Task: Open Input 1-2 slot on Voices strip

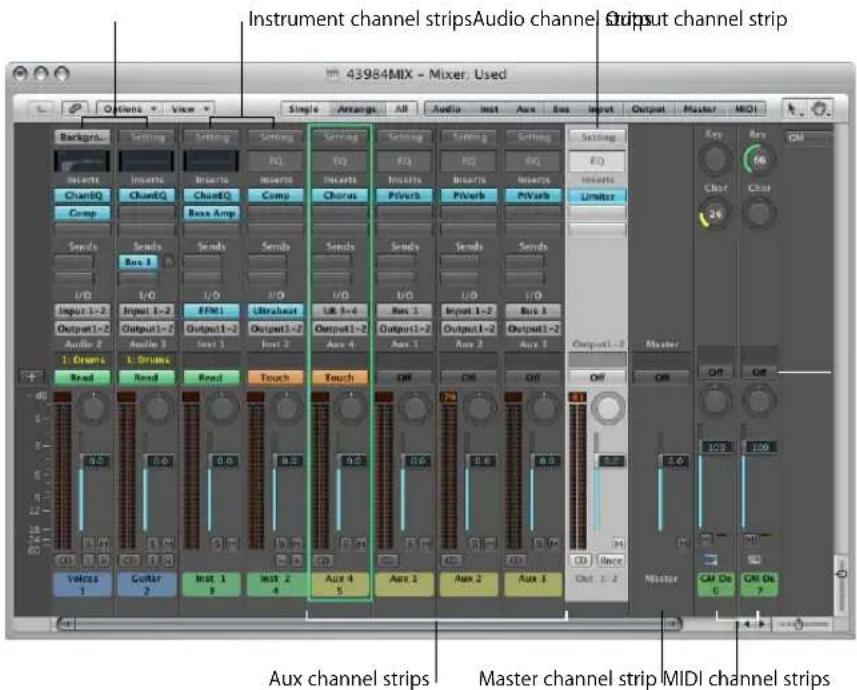Action: [82, 311]
